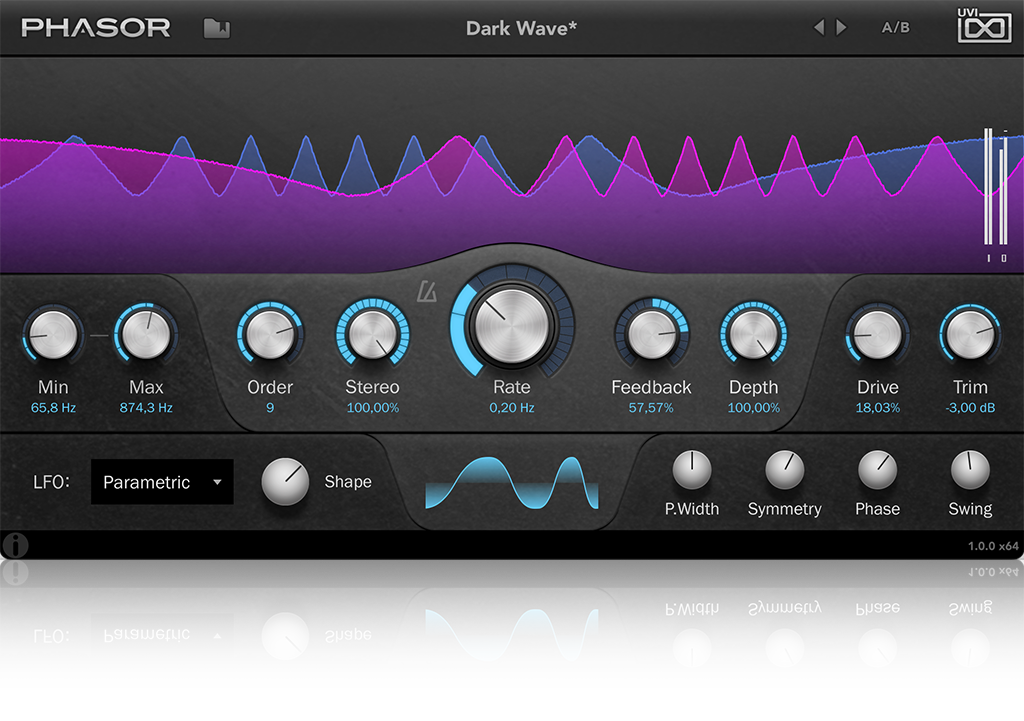Click the Trim knob
Image resolution: width=1024 pixels, height=721 pixels.
click(970, 334)
